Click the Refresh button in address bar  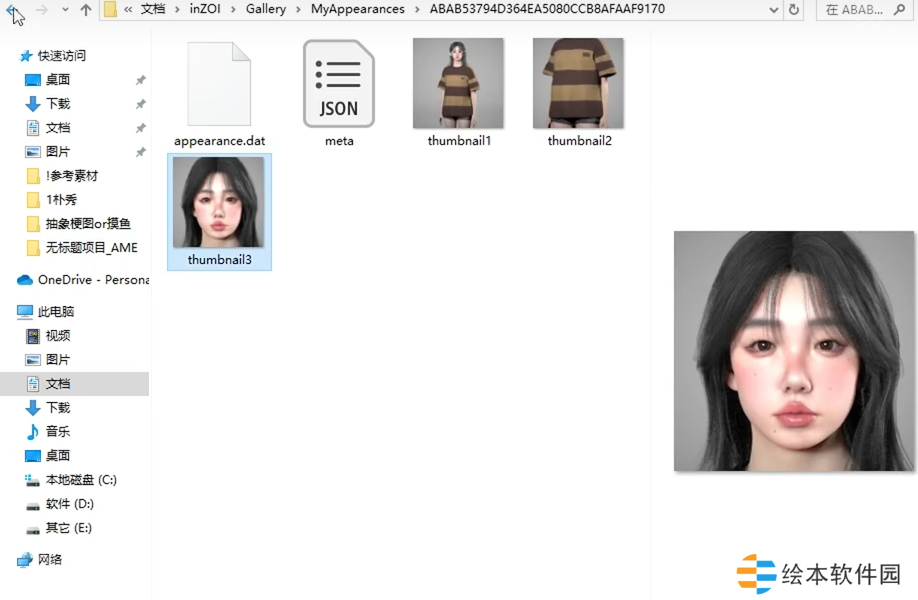(794, 10)
